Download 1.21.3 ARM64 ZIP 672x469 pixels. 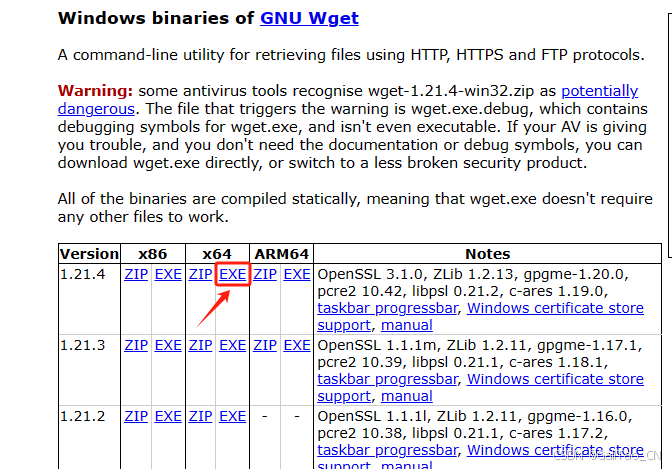(x=265, y=346)
